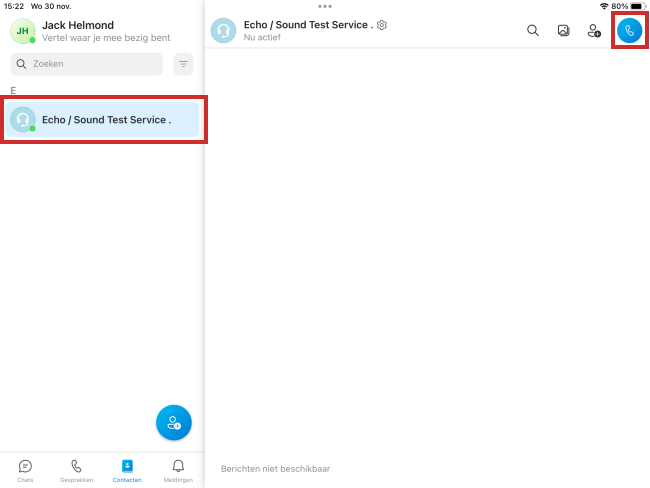Image resolution: width=650 pixels, height=488 pixels.
Task: Tap the Echo contact avatar in list
Action: pyautogui.click(x=23, y=119)
